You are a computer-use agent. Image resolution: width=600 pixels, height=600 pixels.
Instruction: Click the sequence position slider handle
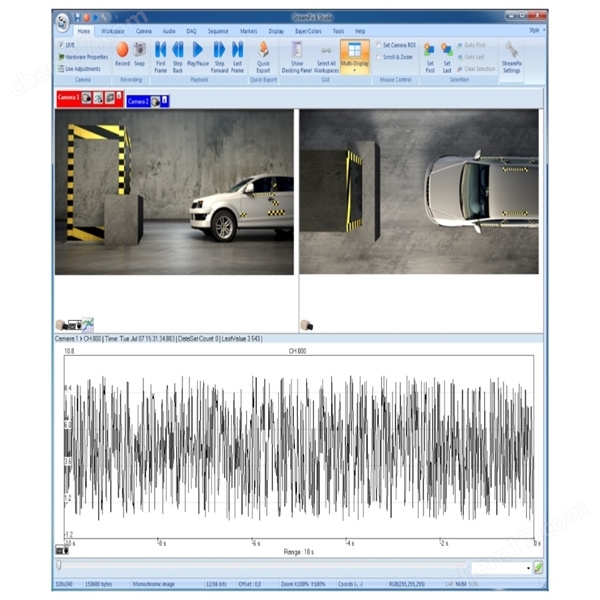click(59, 565)
